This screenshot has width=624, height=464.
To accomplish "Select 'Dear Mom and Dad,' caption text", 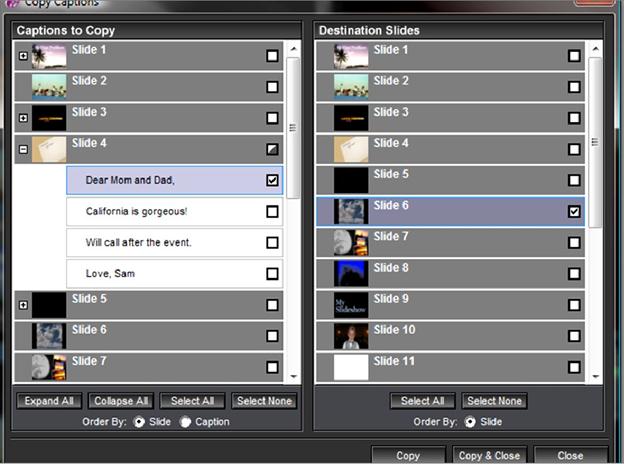I will click(x=130, y=180).
